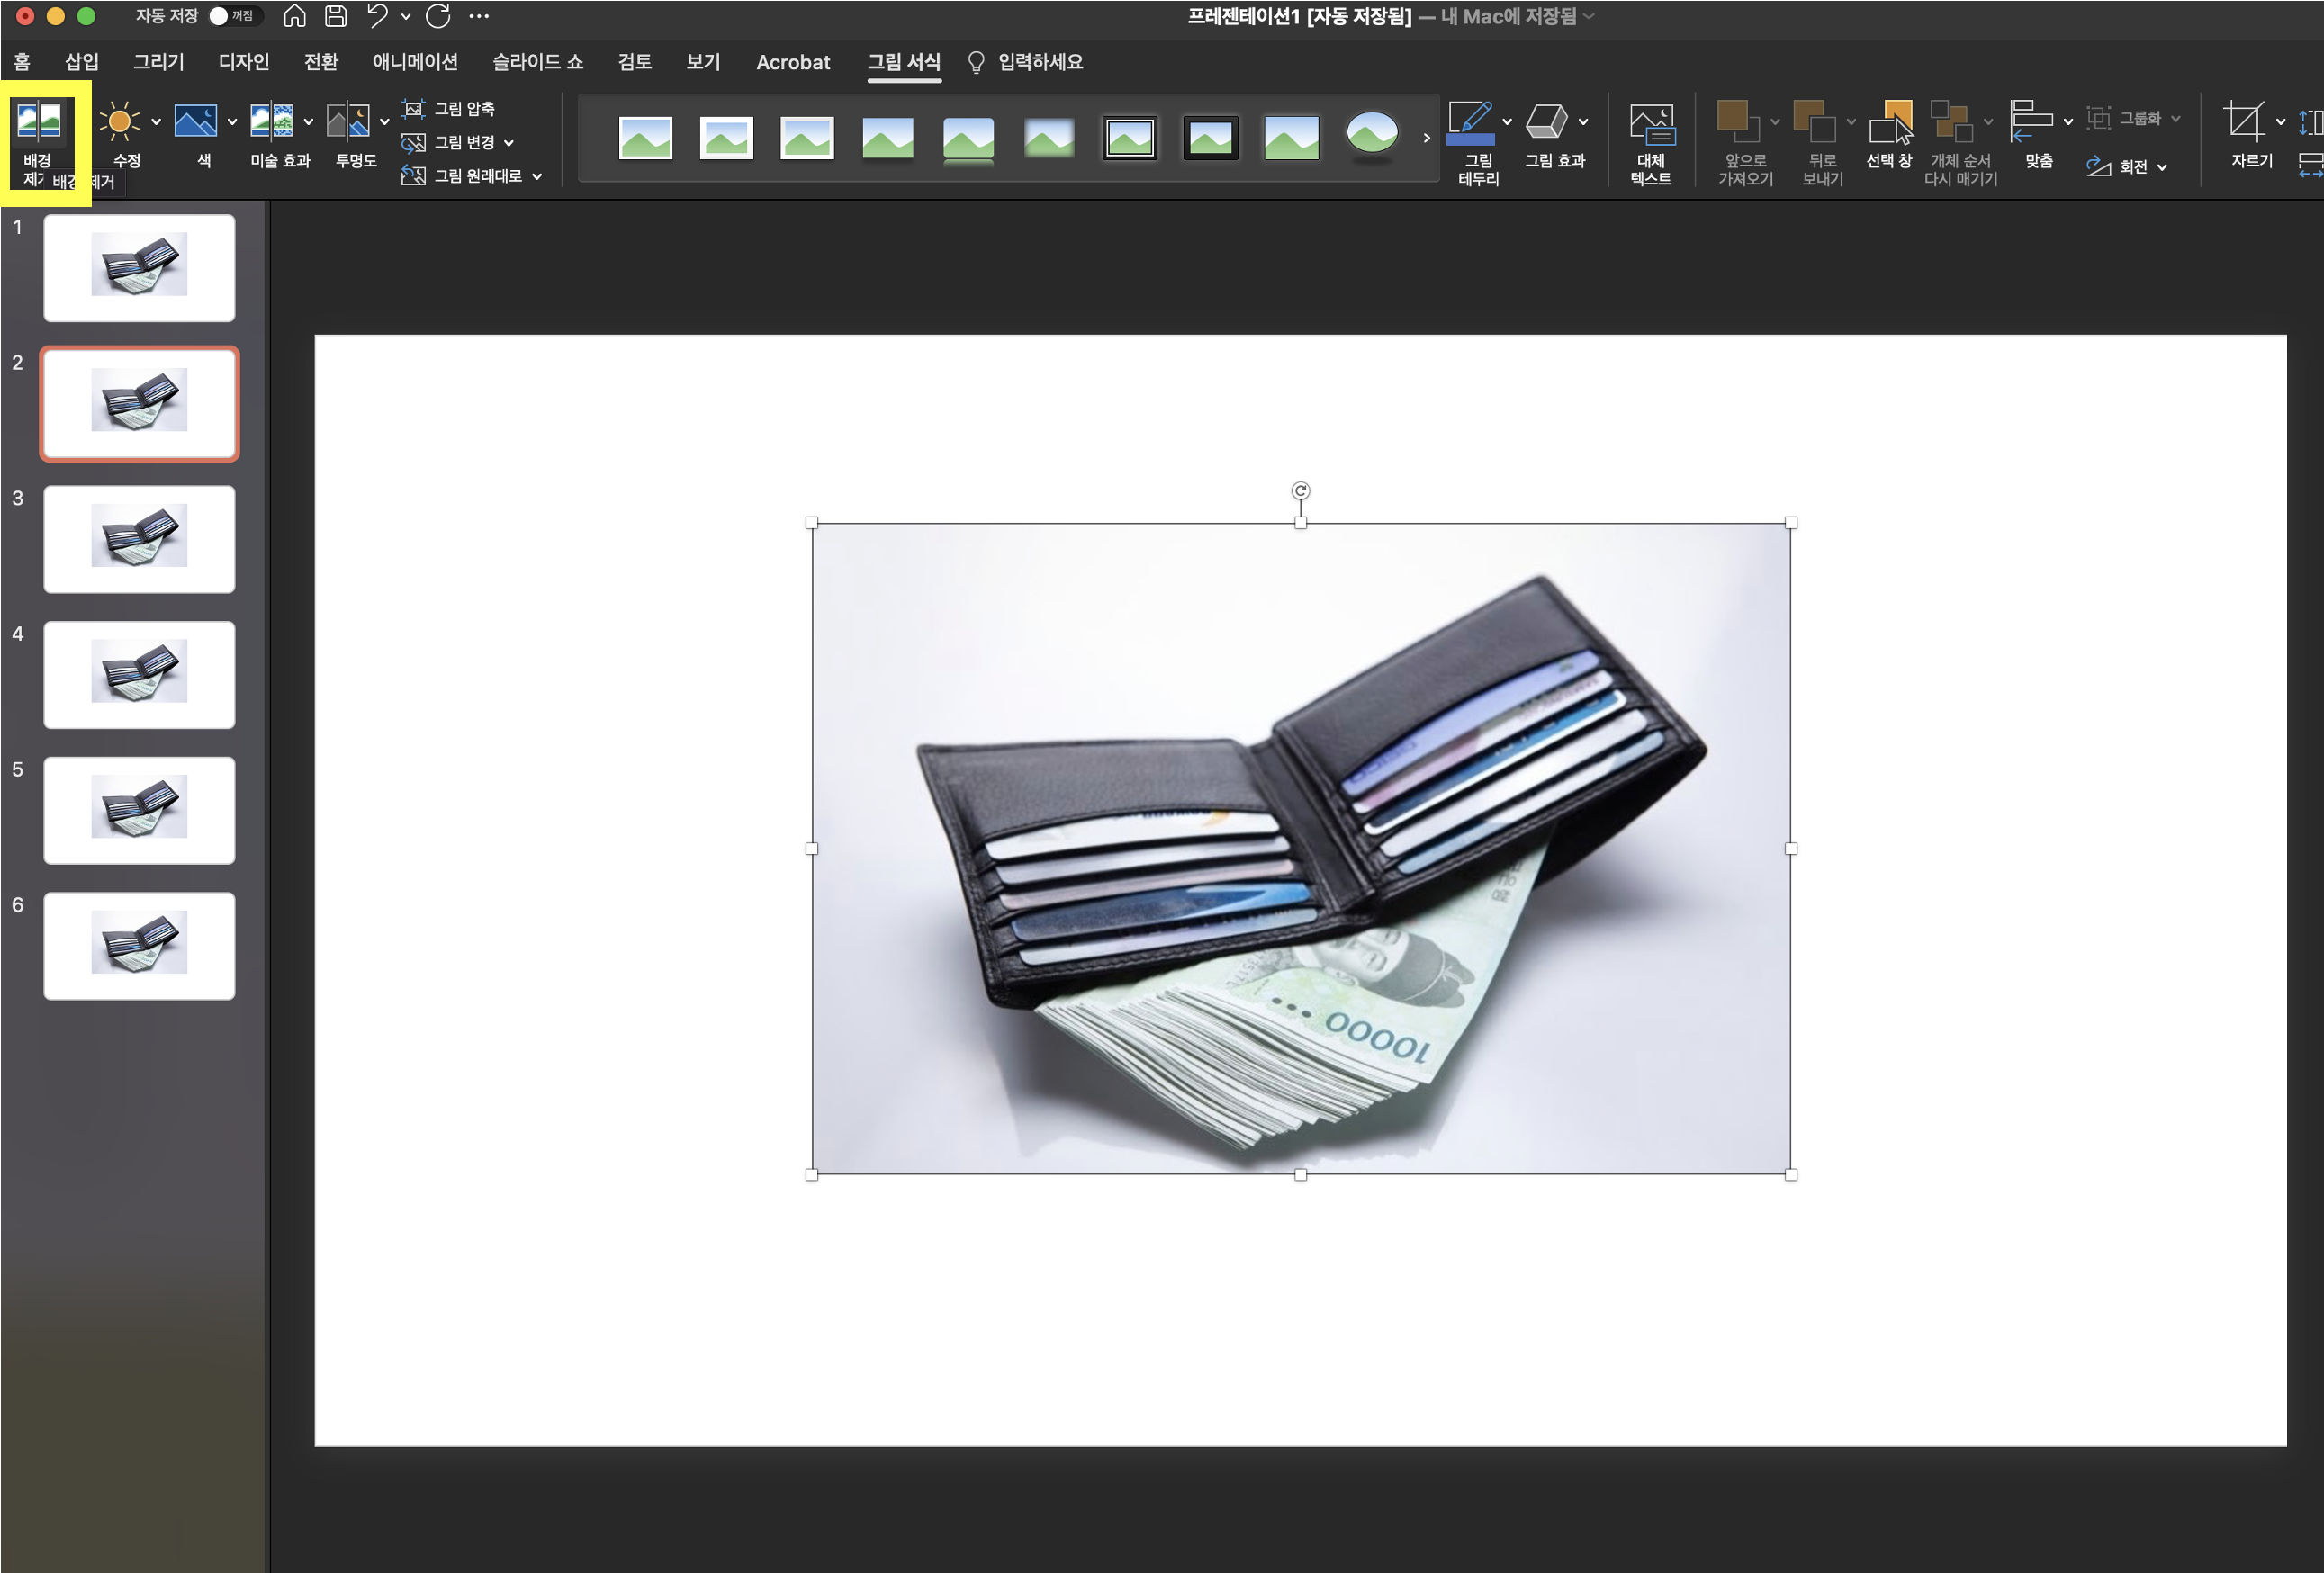Screen dimensions: 2324x1573
Task: Click the Save icon in title bar
Action: coord(336,16)
